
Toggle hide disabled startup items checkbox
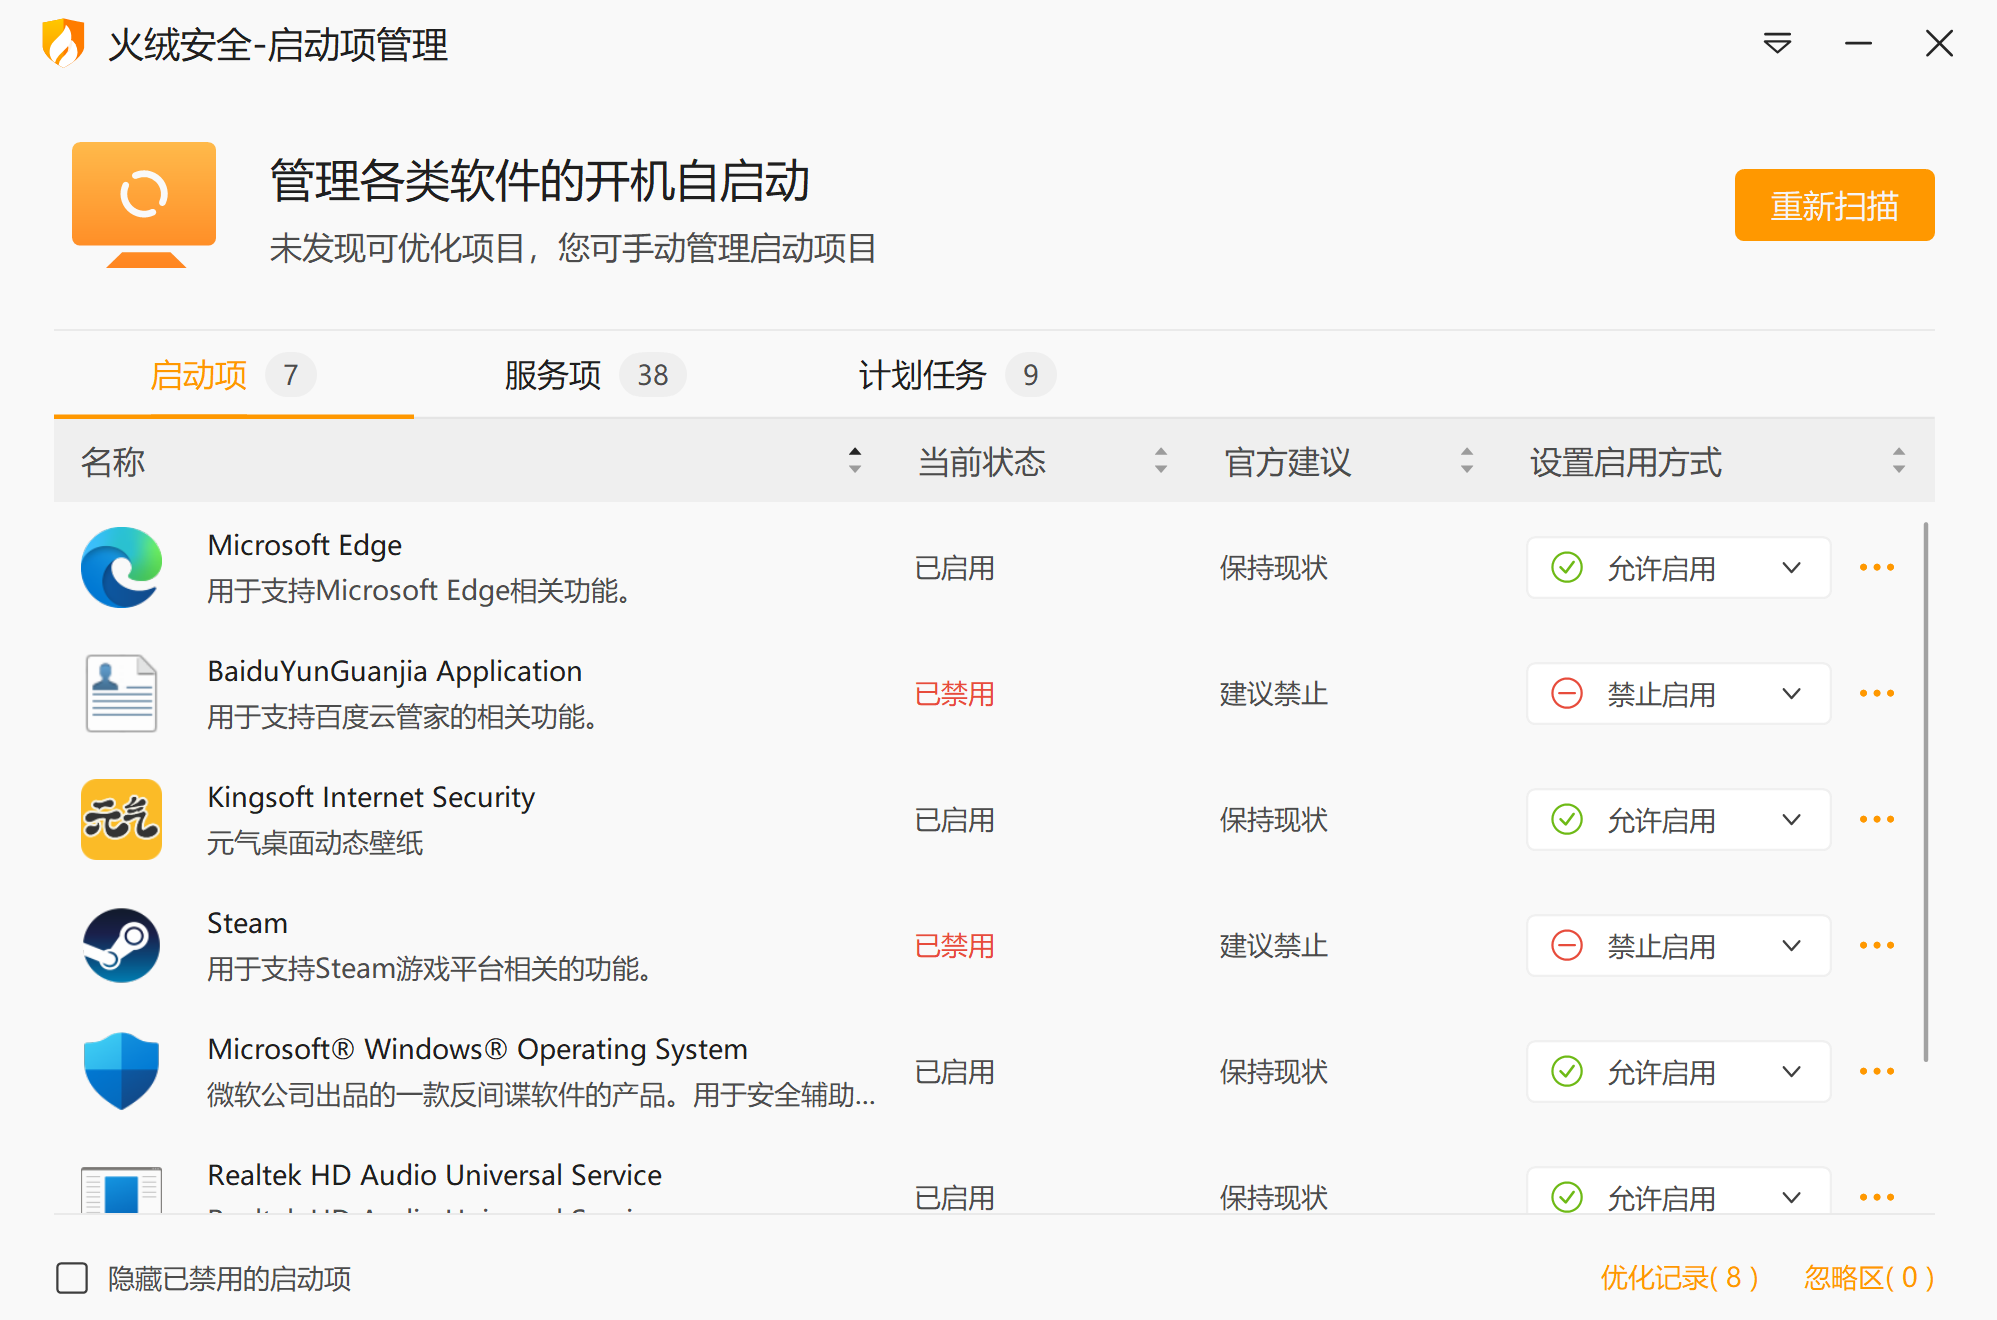click(72, 1277)
